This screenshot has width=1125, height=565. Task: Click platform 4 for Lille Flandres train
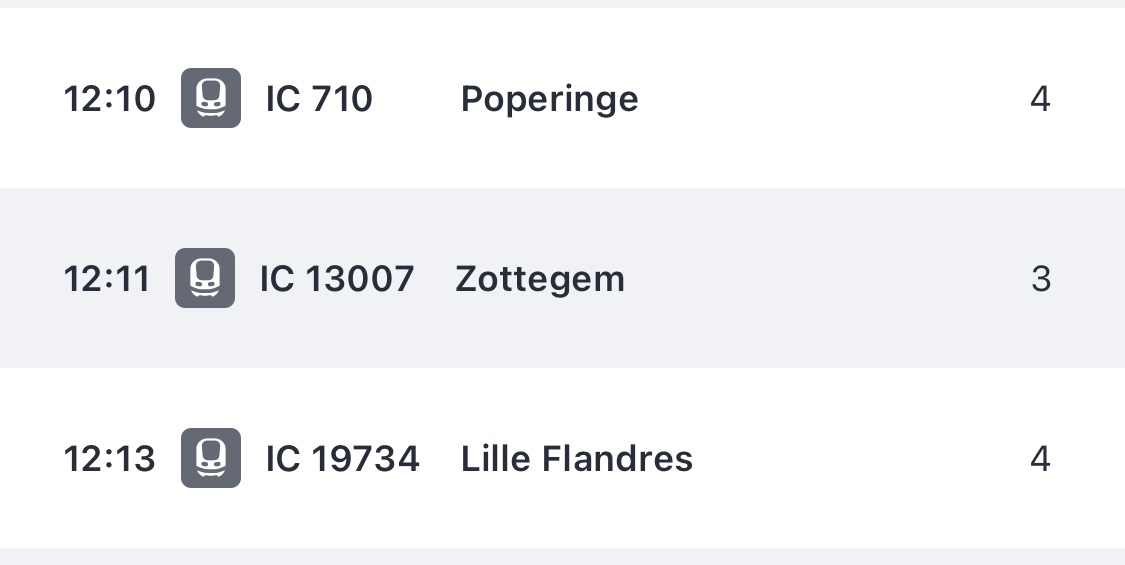[1040, 459]
